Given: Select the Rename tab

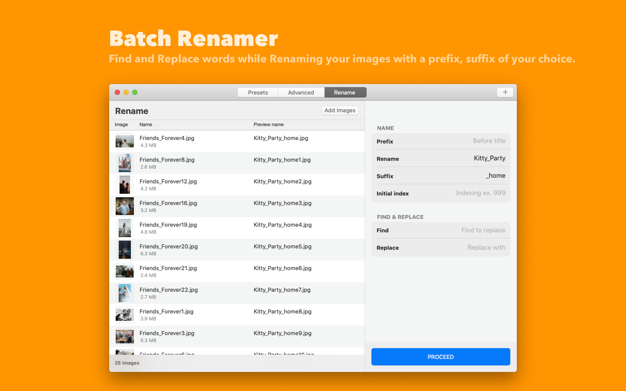Looking at the screenshot, I should coord(345,92).
